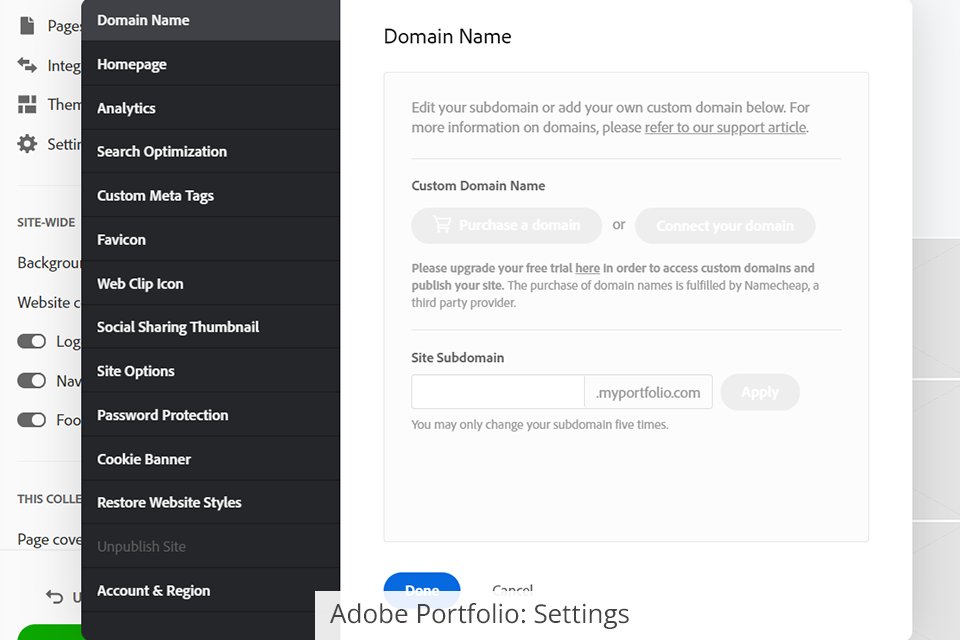Open the 'refer to our support article' link

(x=726, y=127)
